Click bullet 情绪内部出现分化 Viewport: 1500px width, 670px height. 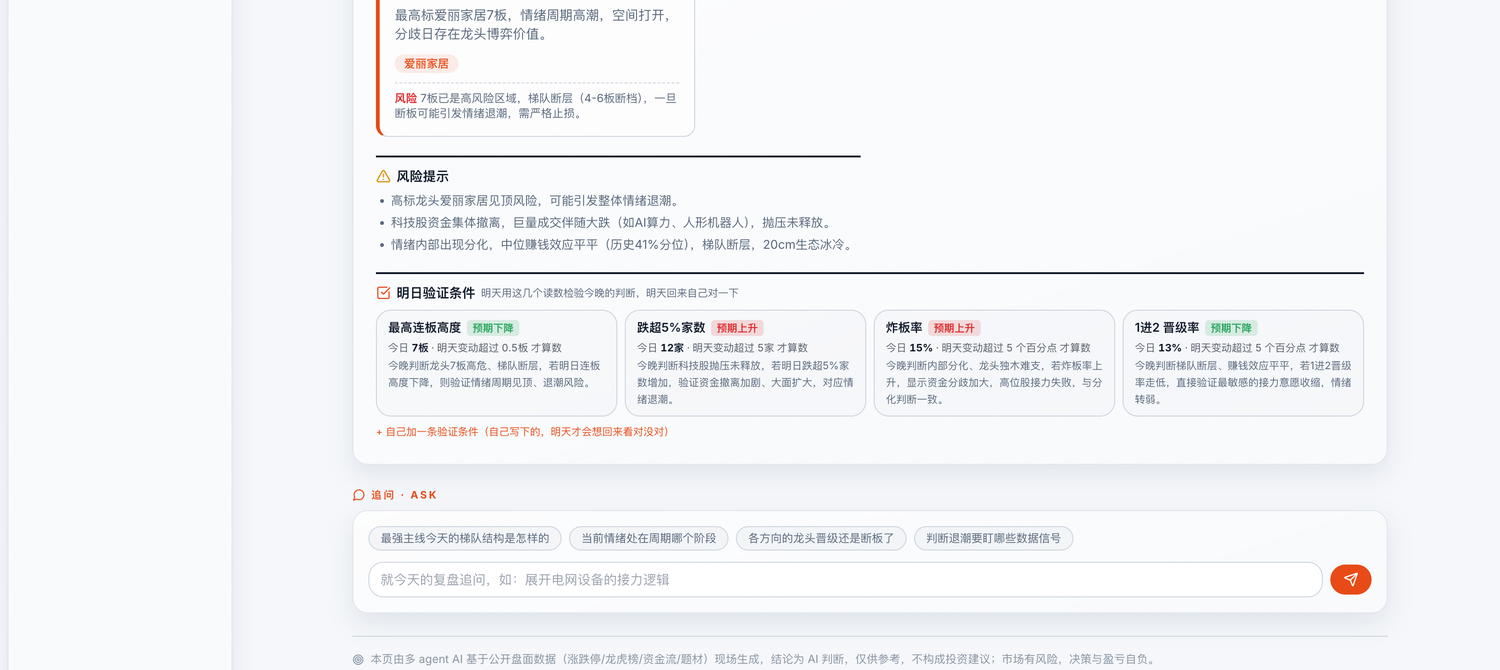pyautogui.click(x=621, y=245)
